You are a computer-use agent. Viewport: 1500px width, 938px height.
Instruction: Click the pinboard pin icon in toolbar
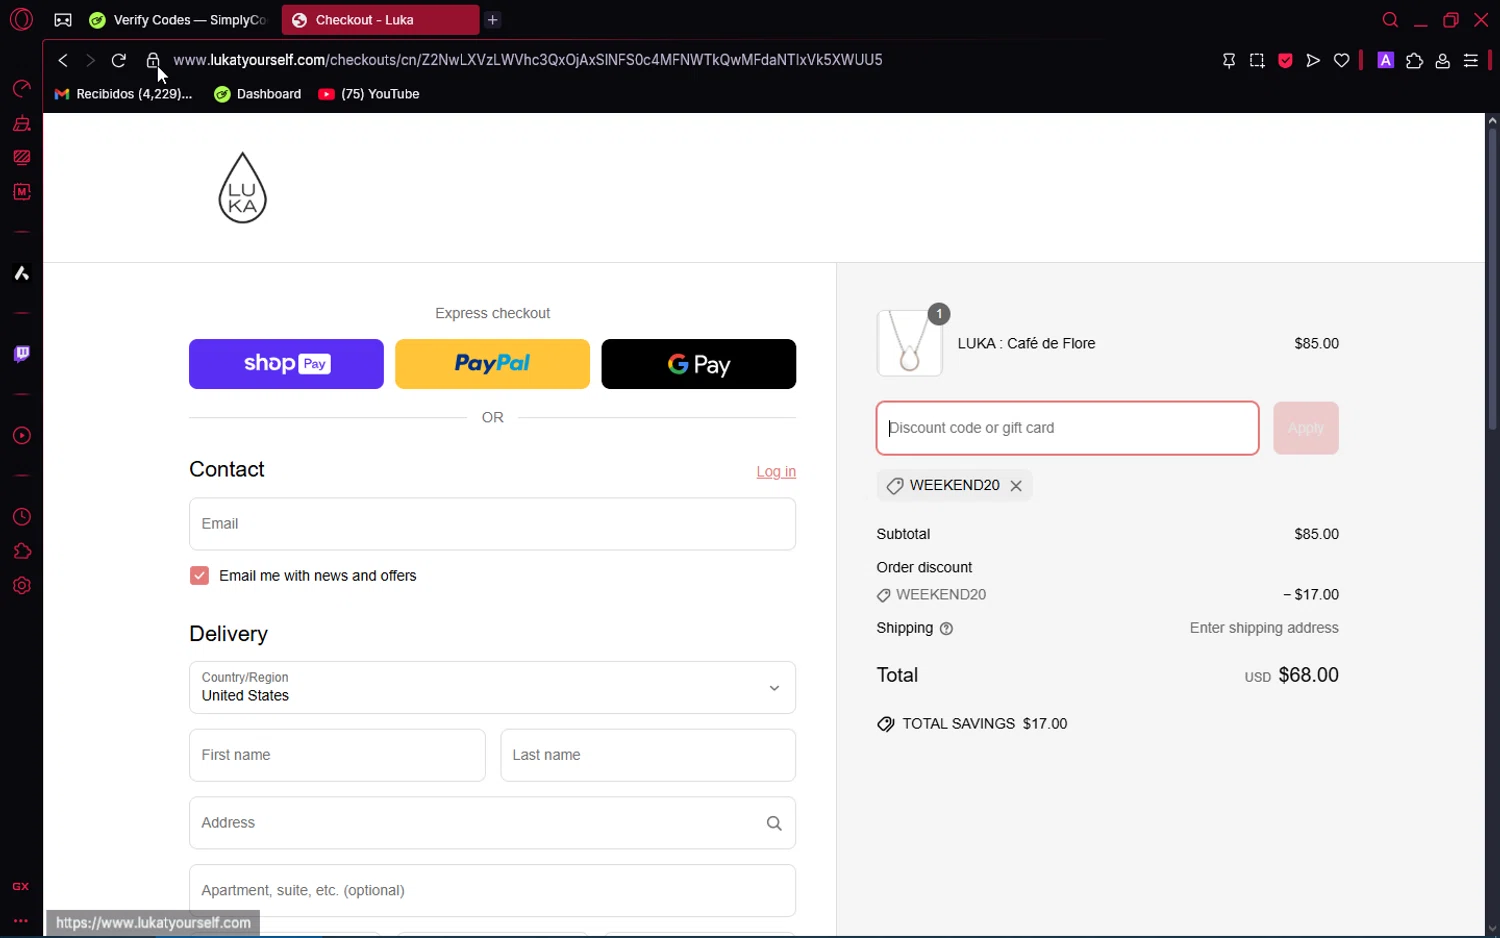pyautogui.click(x=1229, y=61)
